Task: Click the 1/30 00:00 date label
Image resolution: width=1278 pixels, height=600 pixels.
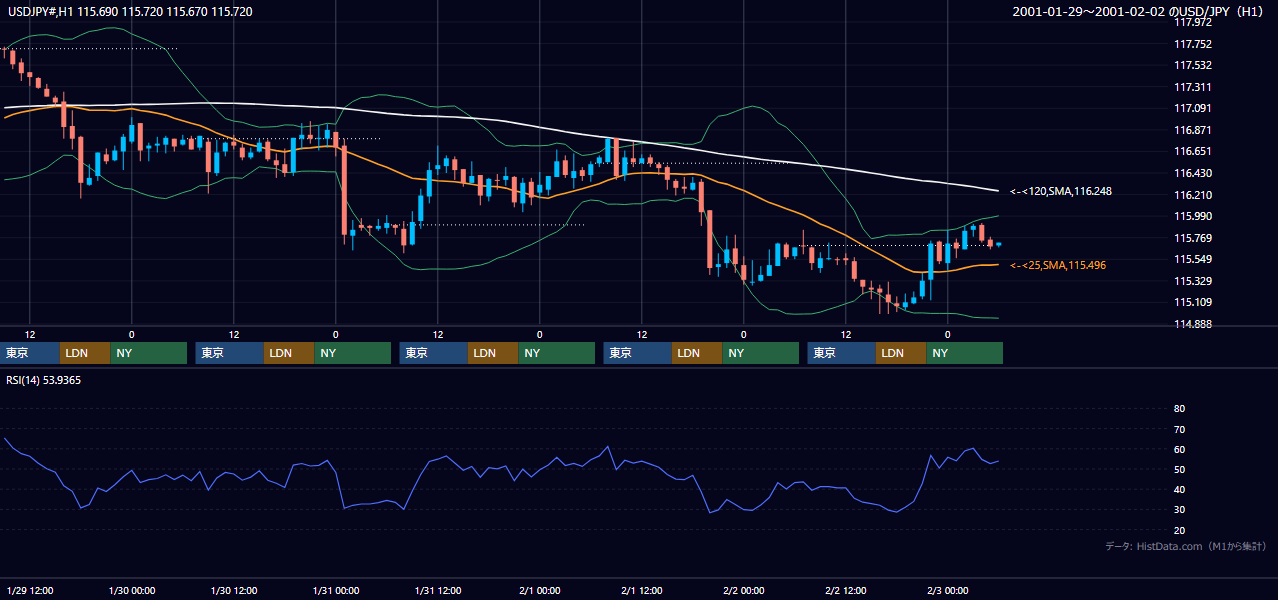Action: [x=132, y=591]
